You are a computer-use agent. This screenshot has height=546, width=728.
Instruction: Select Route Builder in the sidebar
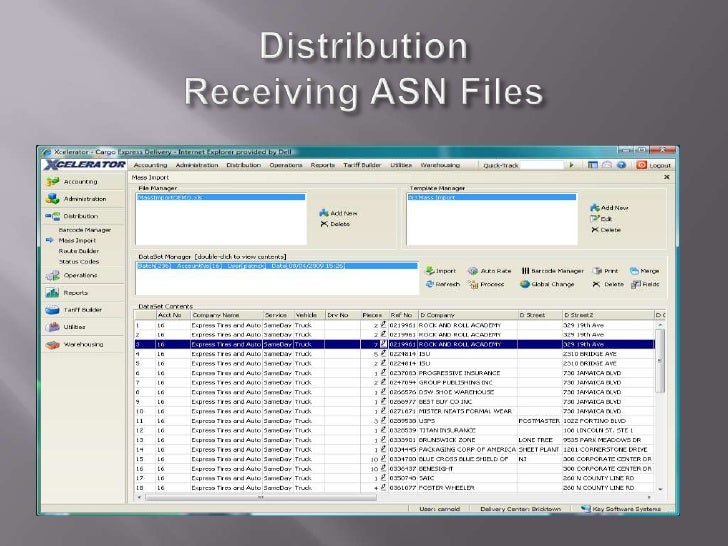[x=77, y=250]
